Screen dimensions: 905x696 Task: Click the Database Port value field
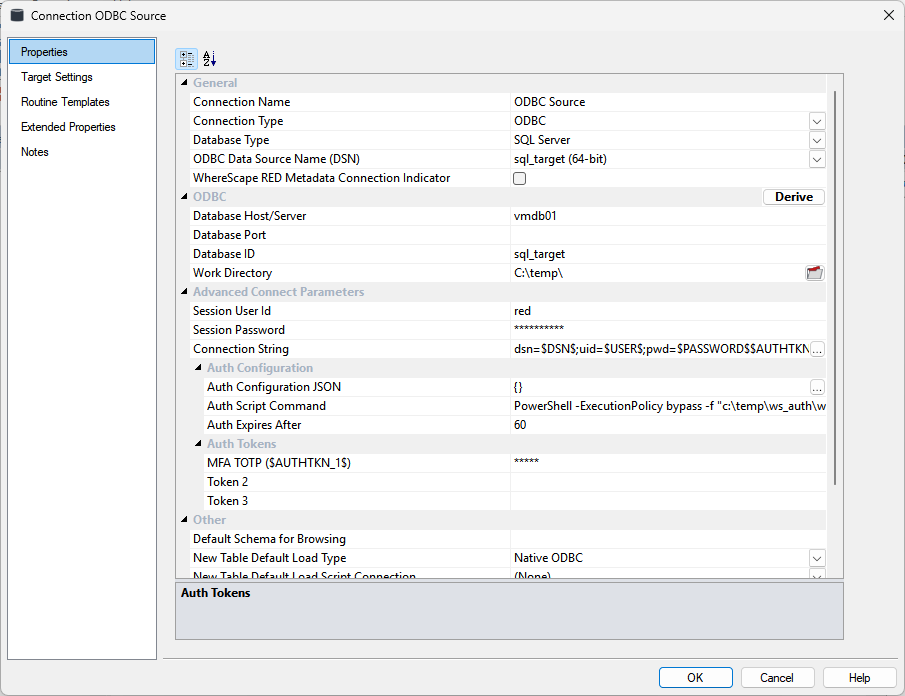(667, 235)
